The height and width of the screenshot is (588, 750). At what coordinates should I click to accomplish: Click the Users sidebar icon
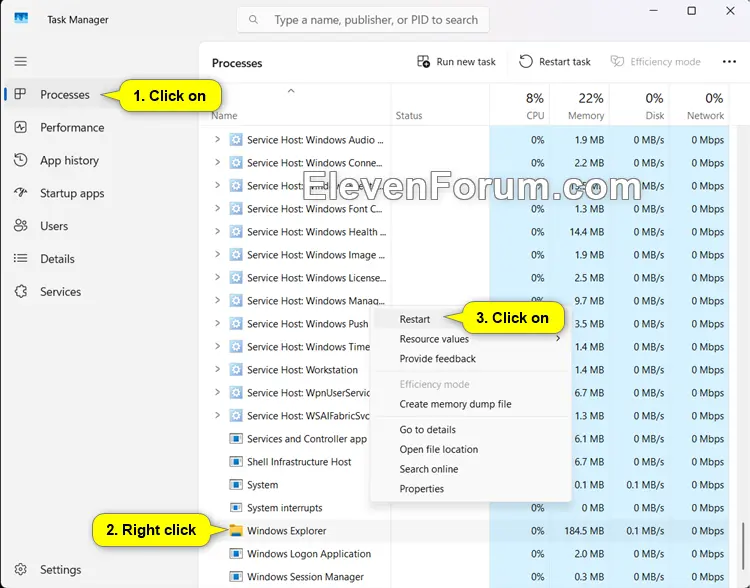[x=21, y=226]
